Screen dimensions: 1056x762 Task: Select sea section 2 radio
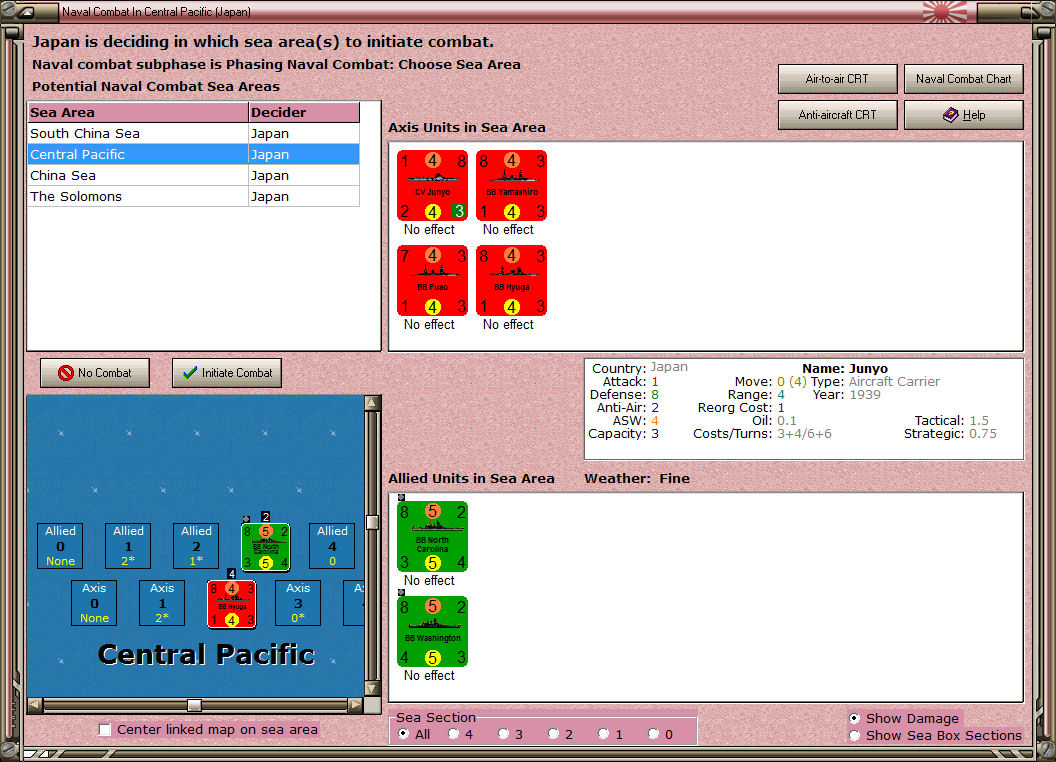tap(553, 734)
